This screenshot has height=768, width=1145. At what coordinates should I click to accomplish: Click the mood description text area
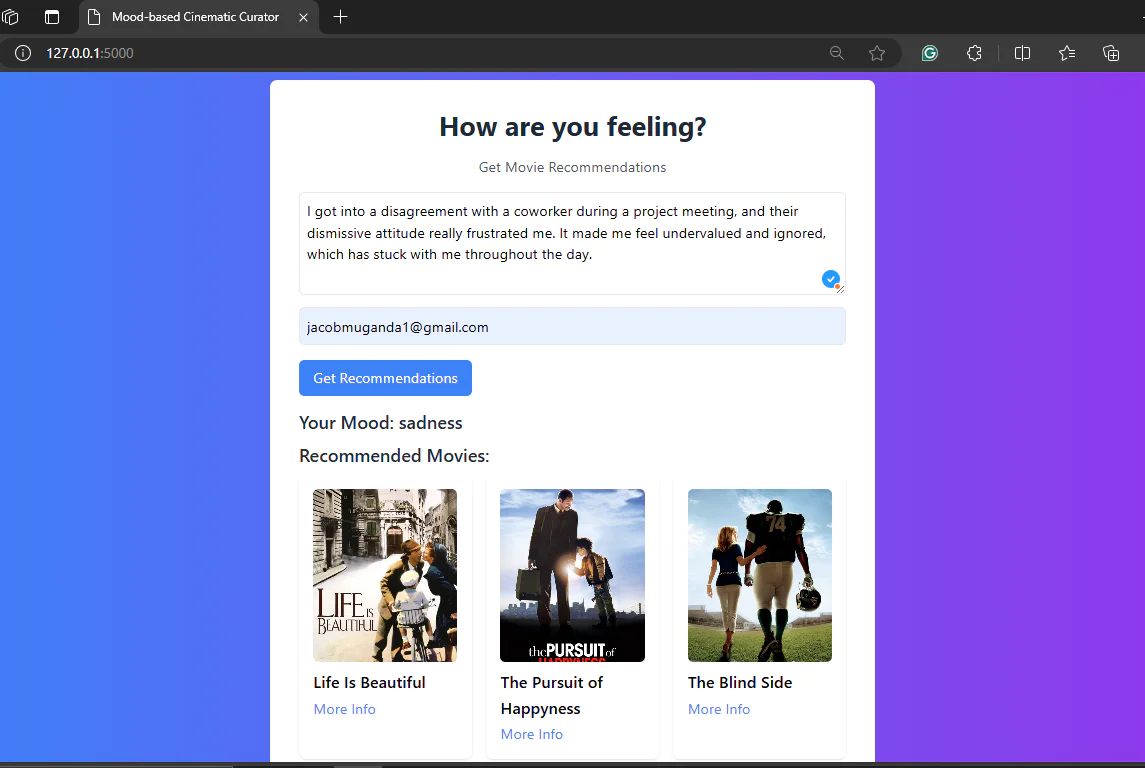pos(572,243)
